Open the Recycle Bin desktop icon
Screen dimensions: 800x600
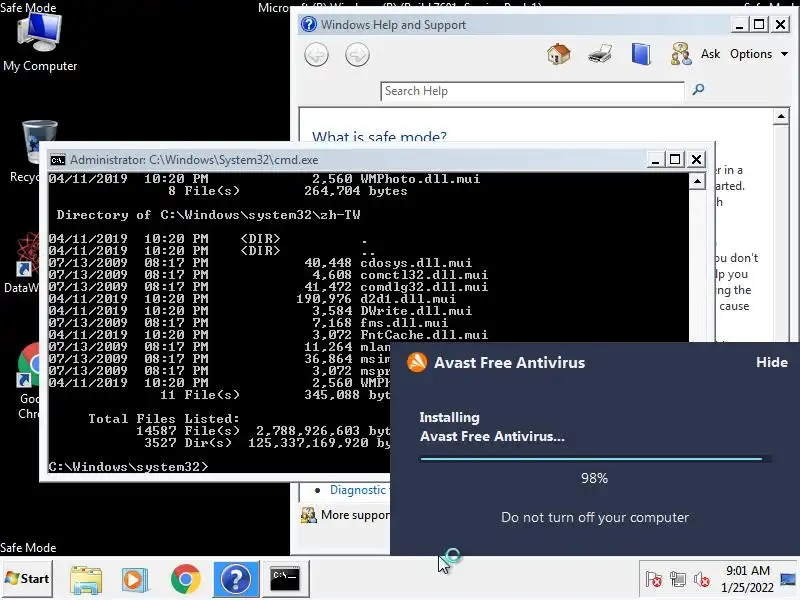31,151
